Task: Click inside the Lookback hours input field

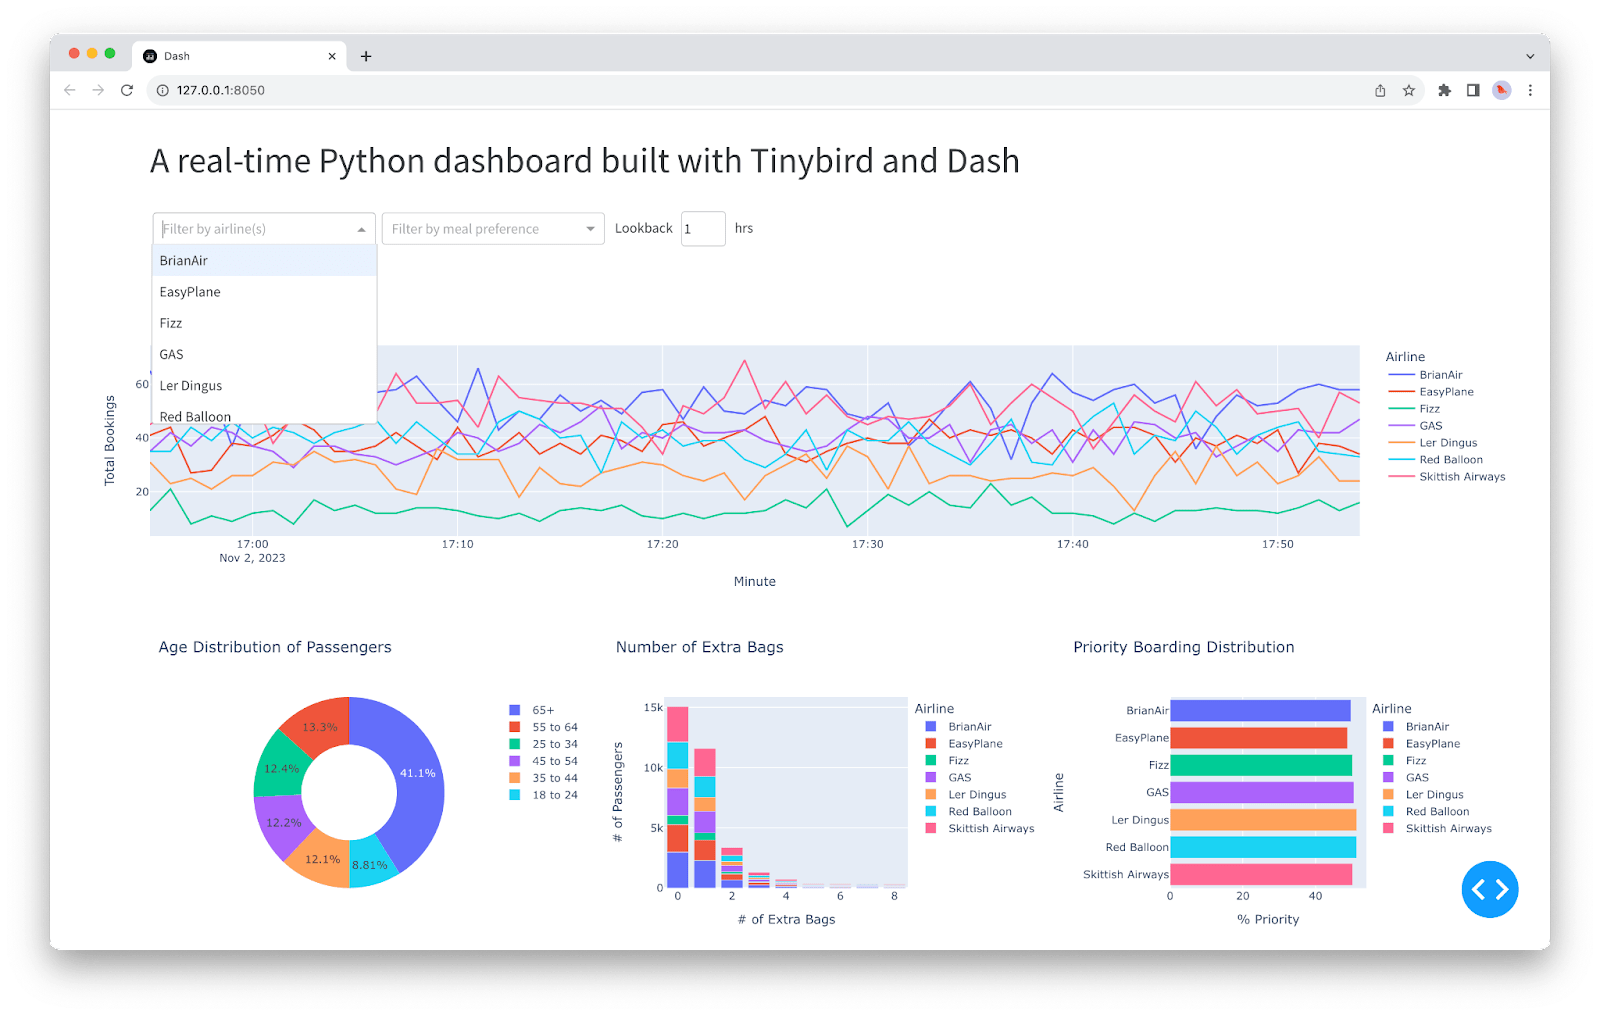Action: point(703,228)
